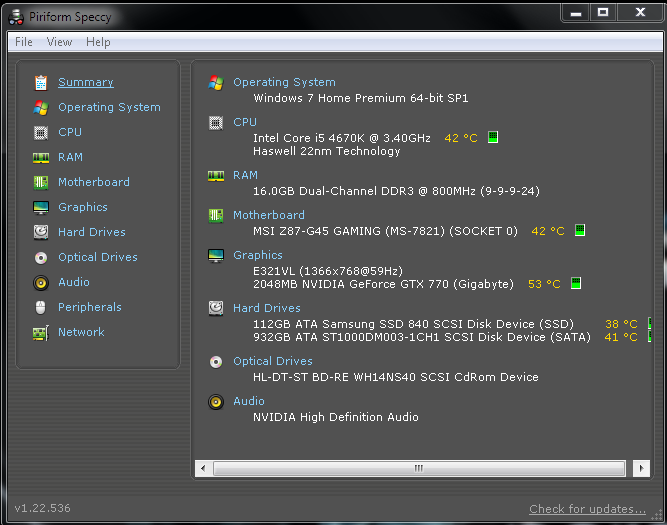This screenshot has height=525, width=667.
Task: Click the Piriform Speccy title bar app icon
Action: click(x=16, y=17)
